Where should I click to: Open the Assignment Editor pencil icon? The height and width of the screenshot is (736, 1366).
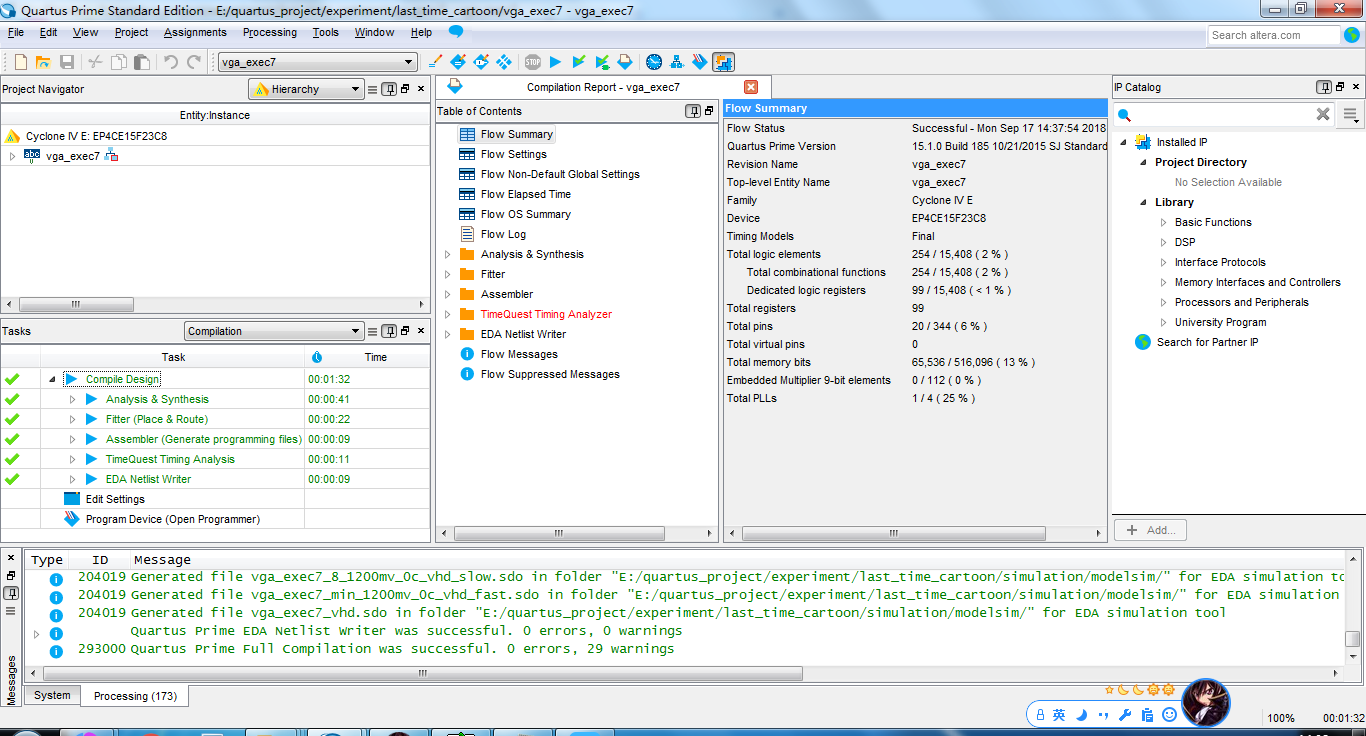click(x=435, y=62)
